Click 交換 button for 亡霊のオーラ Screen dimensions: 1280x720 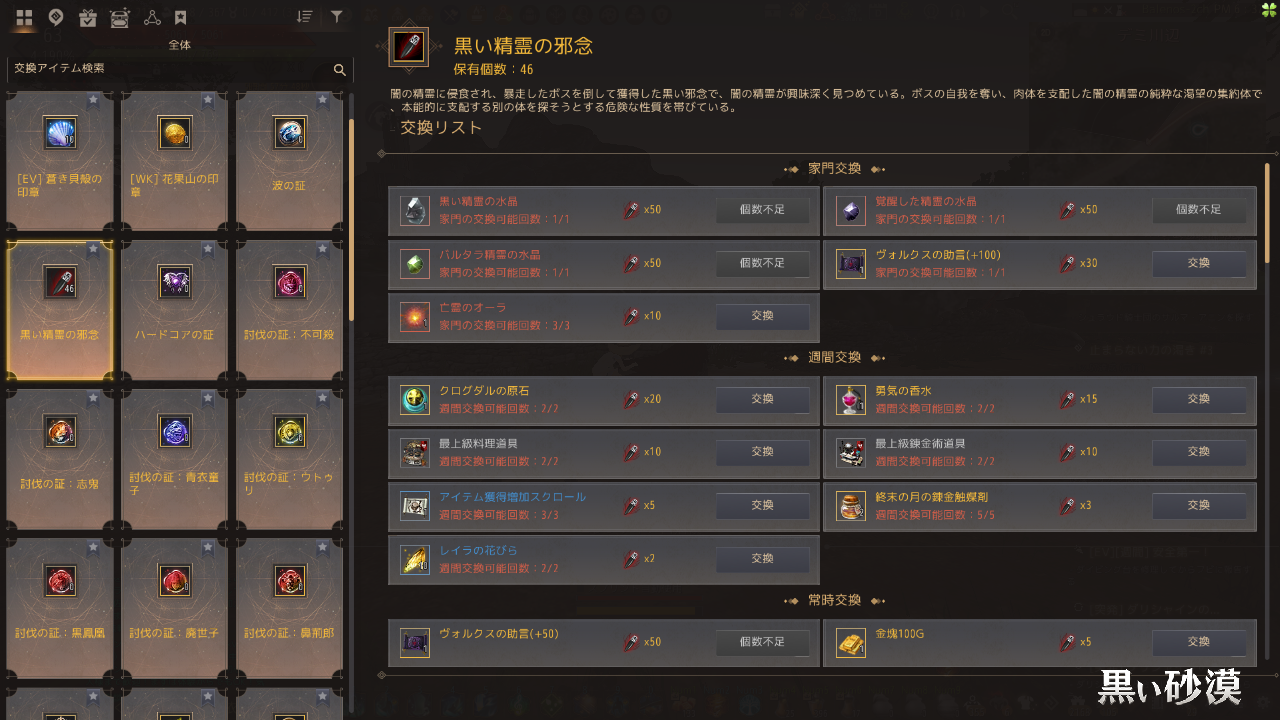[762, 316]
